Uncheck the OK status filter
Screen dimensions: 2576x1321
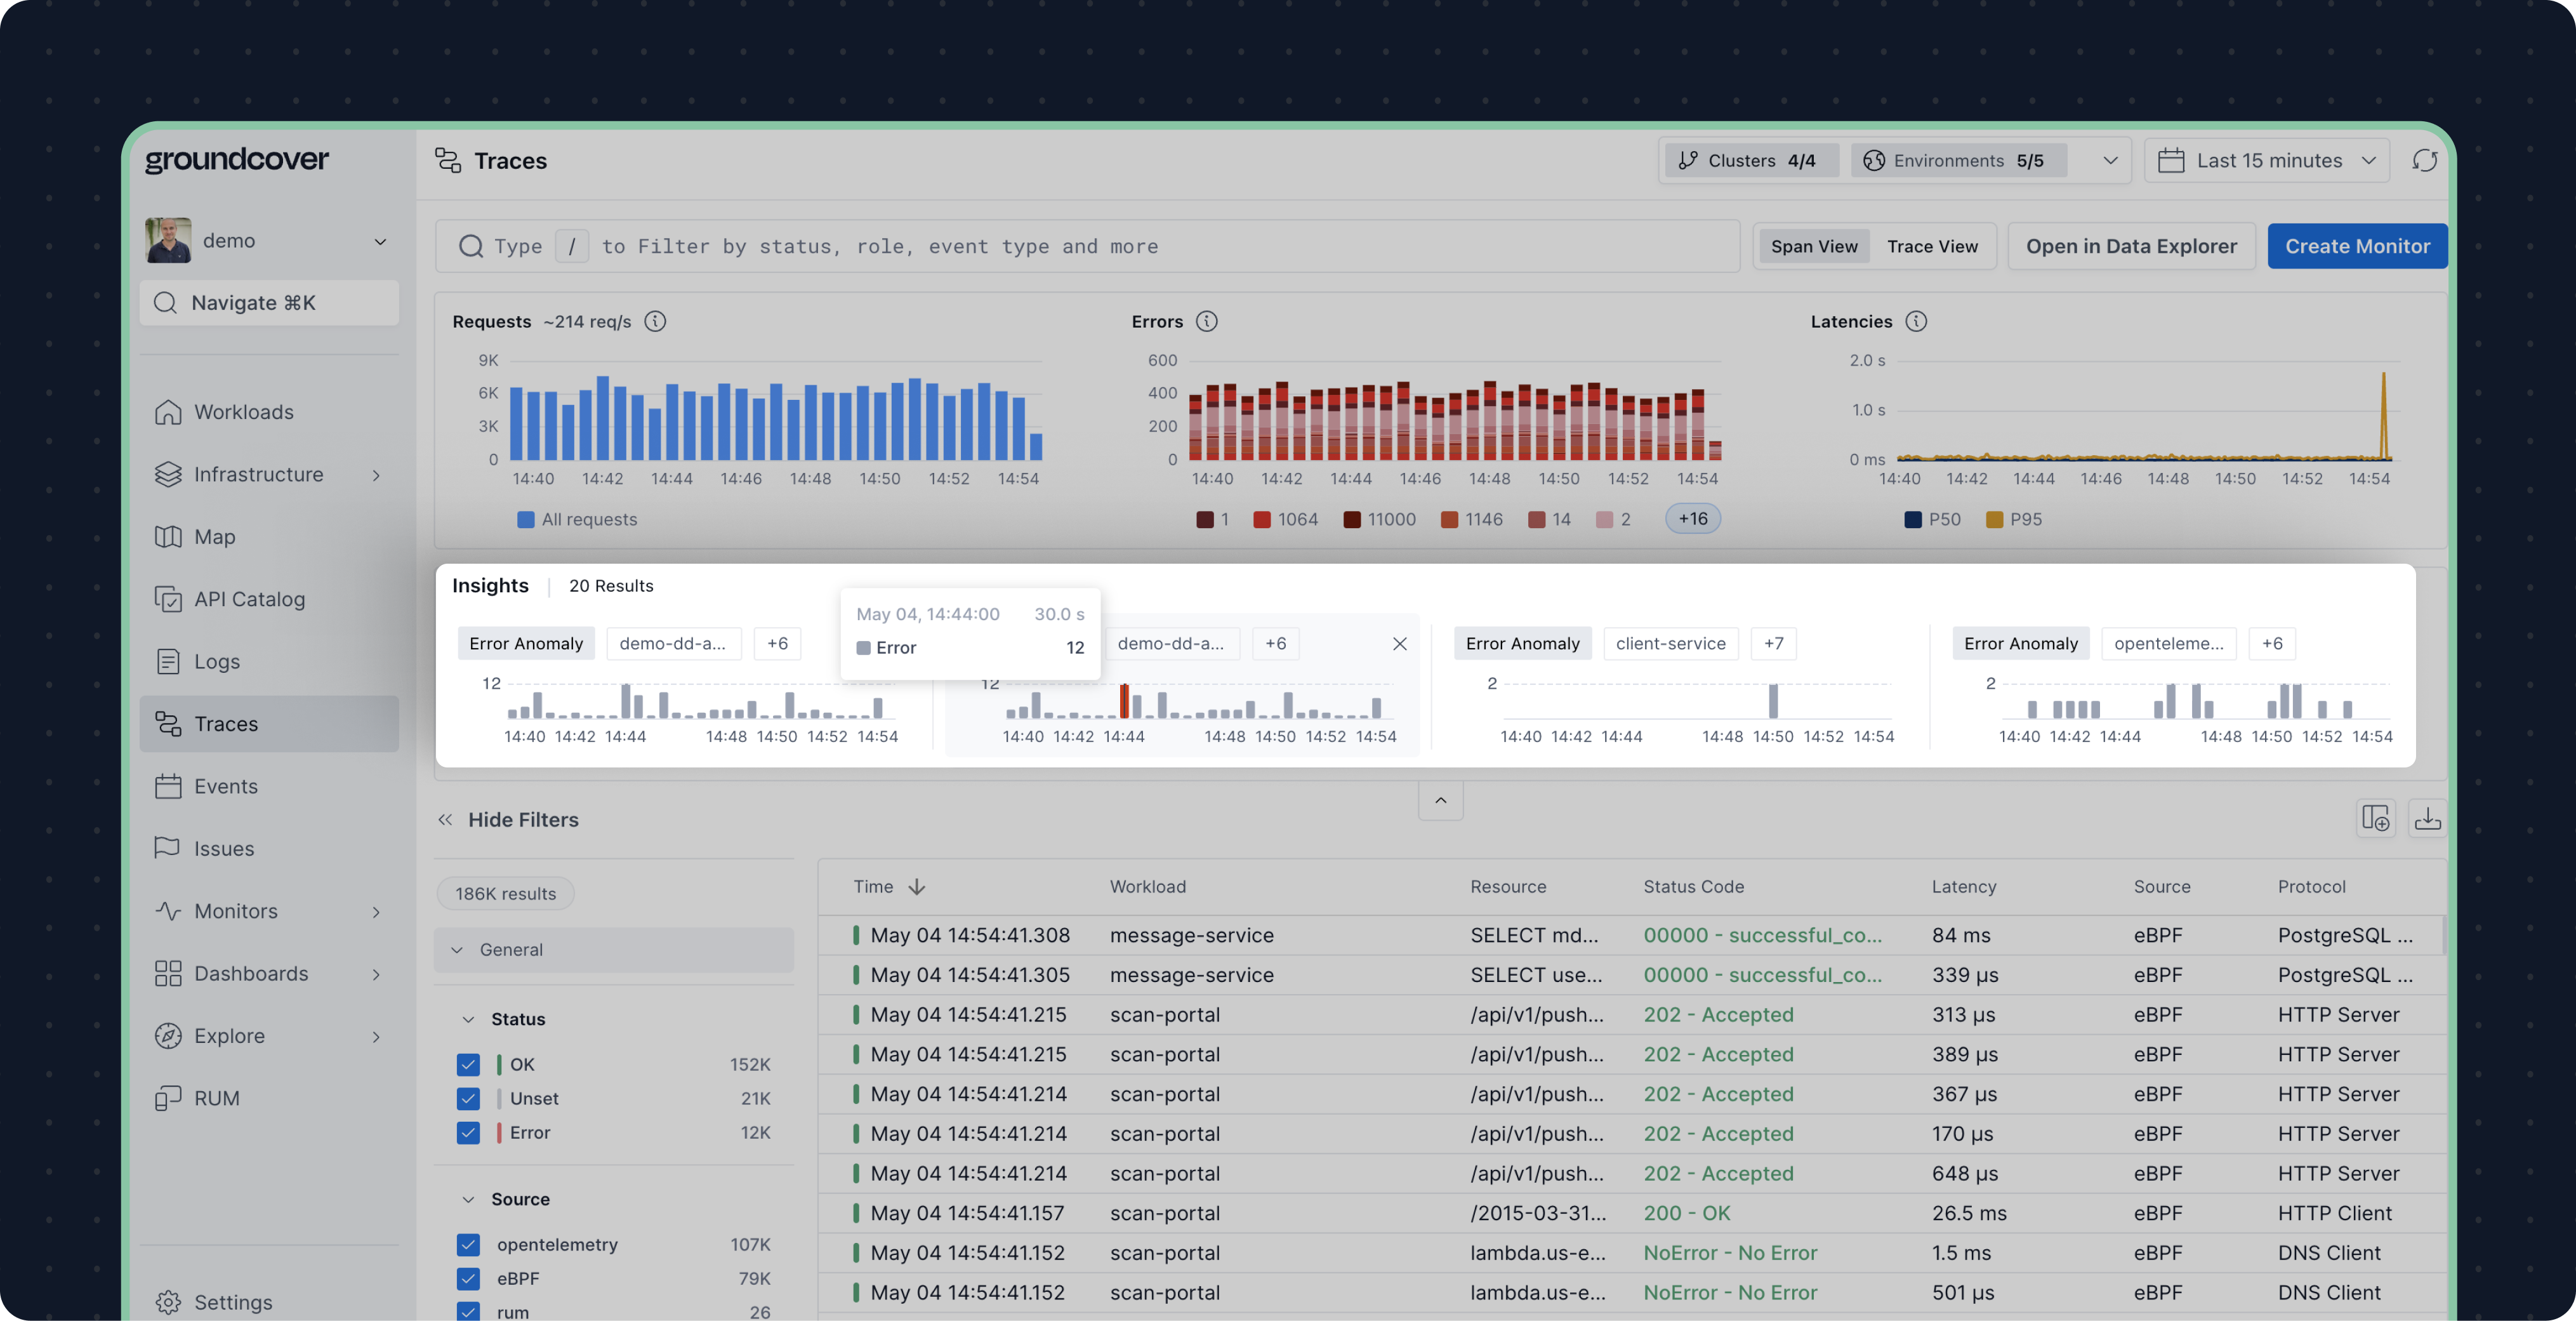click(x=468, y=1064)
